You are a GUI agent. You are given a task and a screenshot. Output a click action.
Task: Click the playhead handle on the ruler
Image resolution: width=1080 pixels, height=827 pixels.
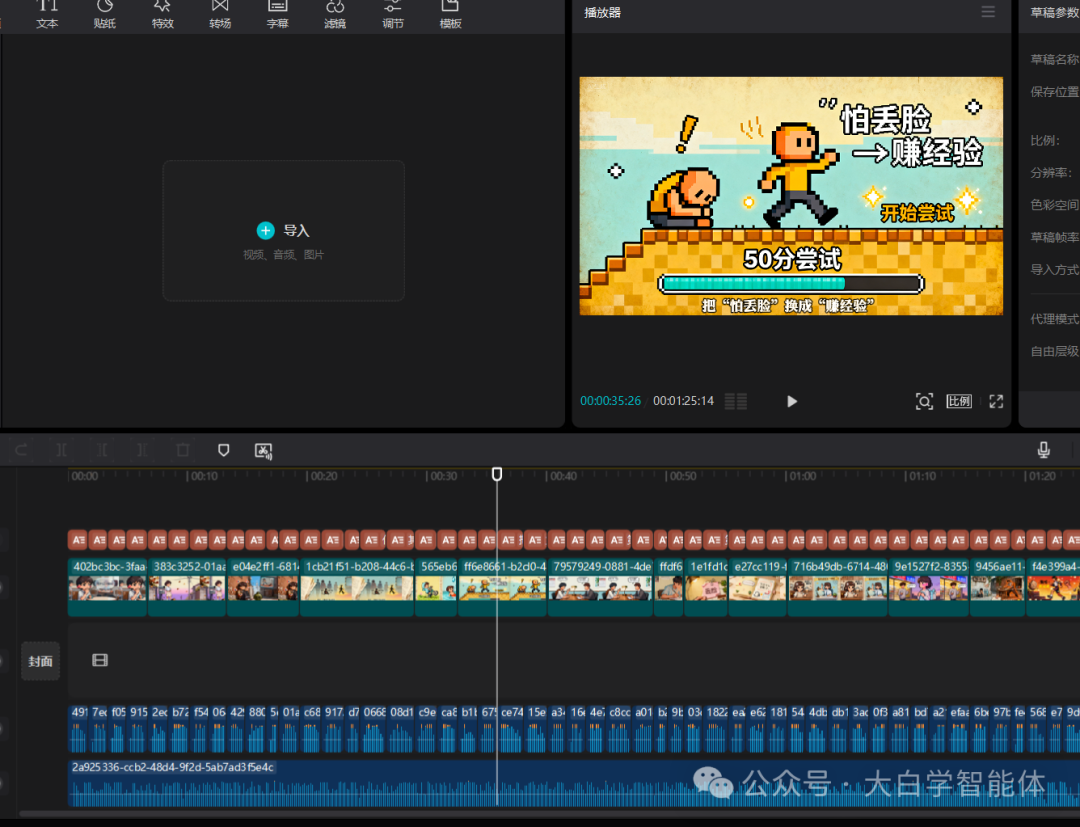497,474
